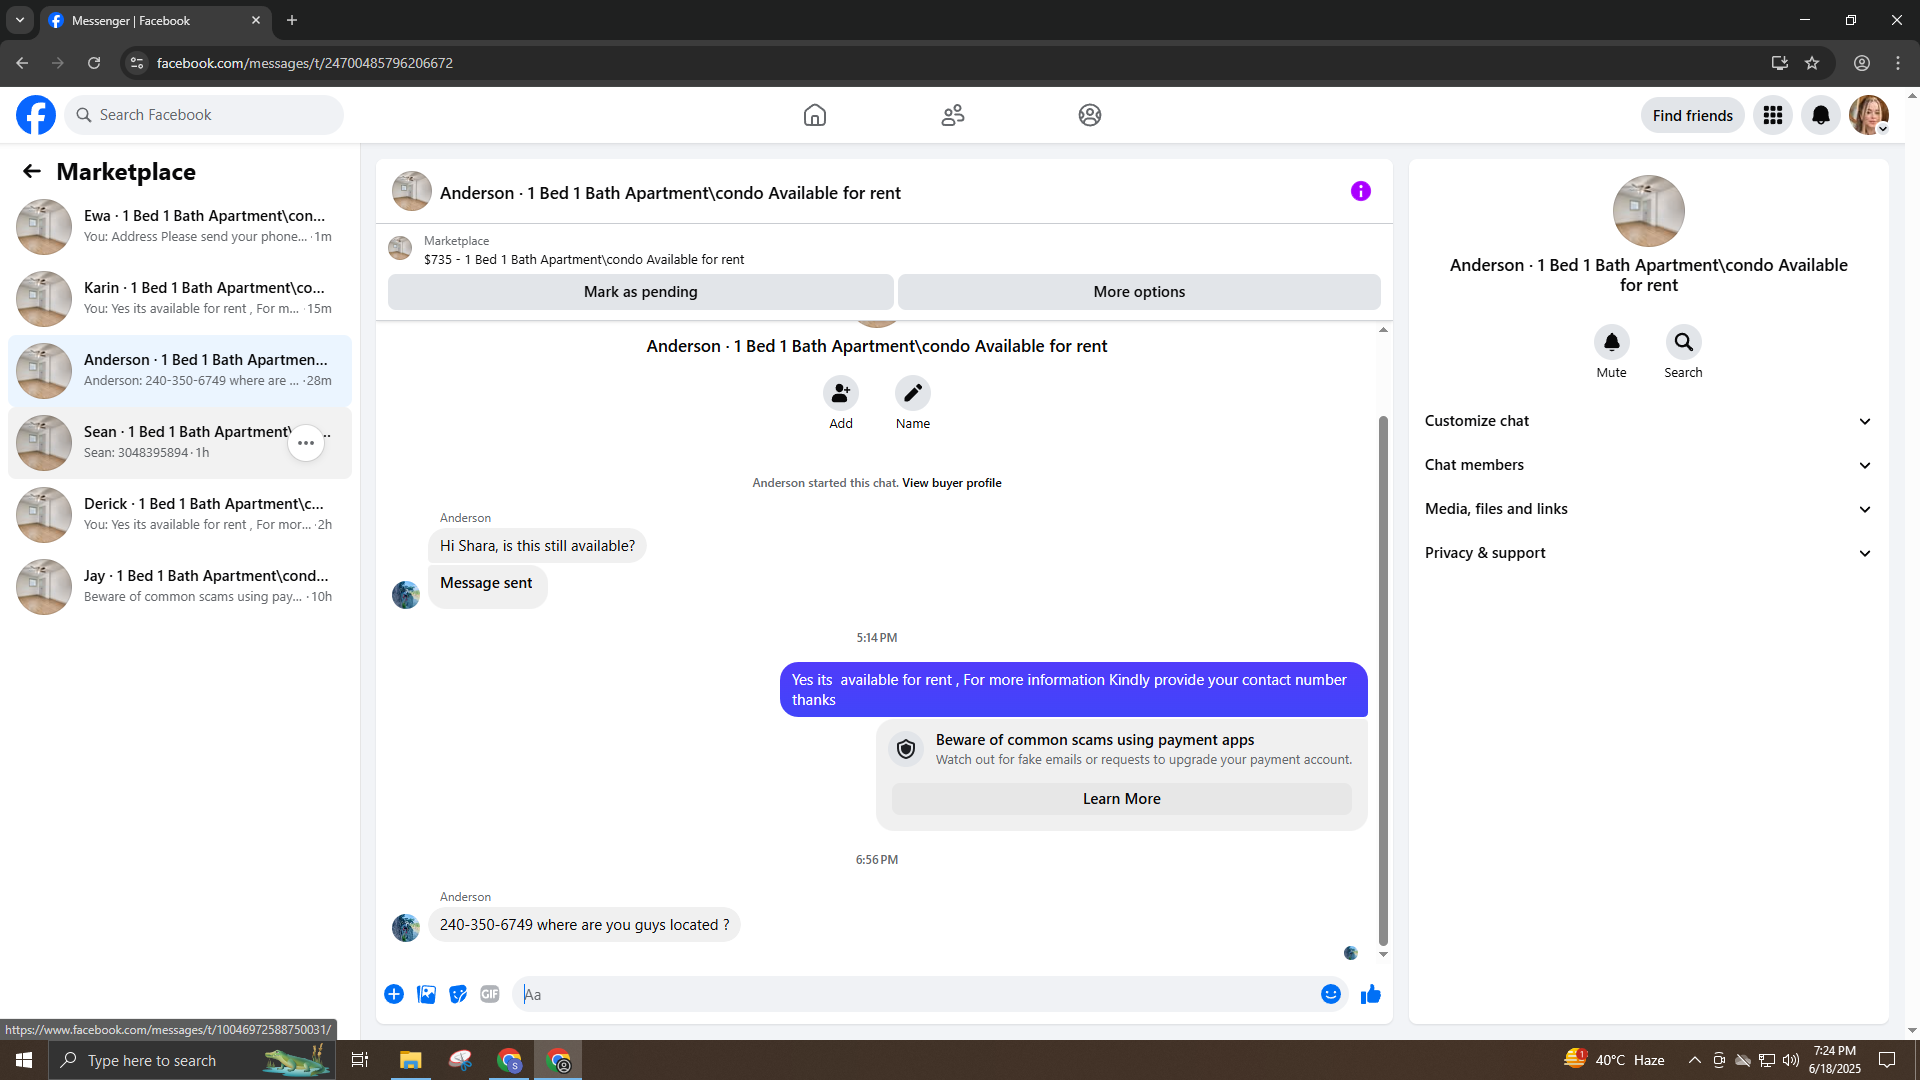View site information icon in address bar
This screenshot has width=1920, height=1080.
click(137, 63)
